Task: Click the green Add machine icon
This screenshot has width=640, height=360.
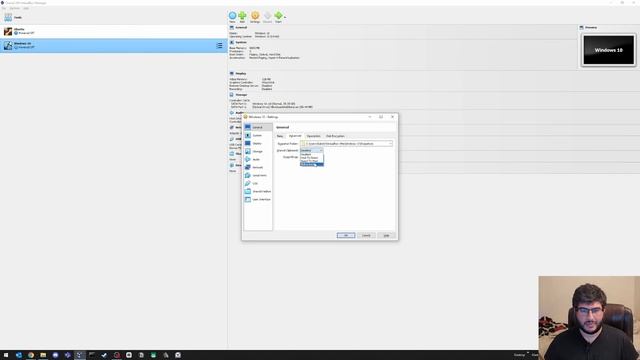Action: (x=242, y=16)
